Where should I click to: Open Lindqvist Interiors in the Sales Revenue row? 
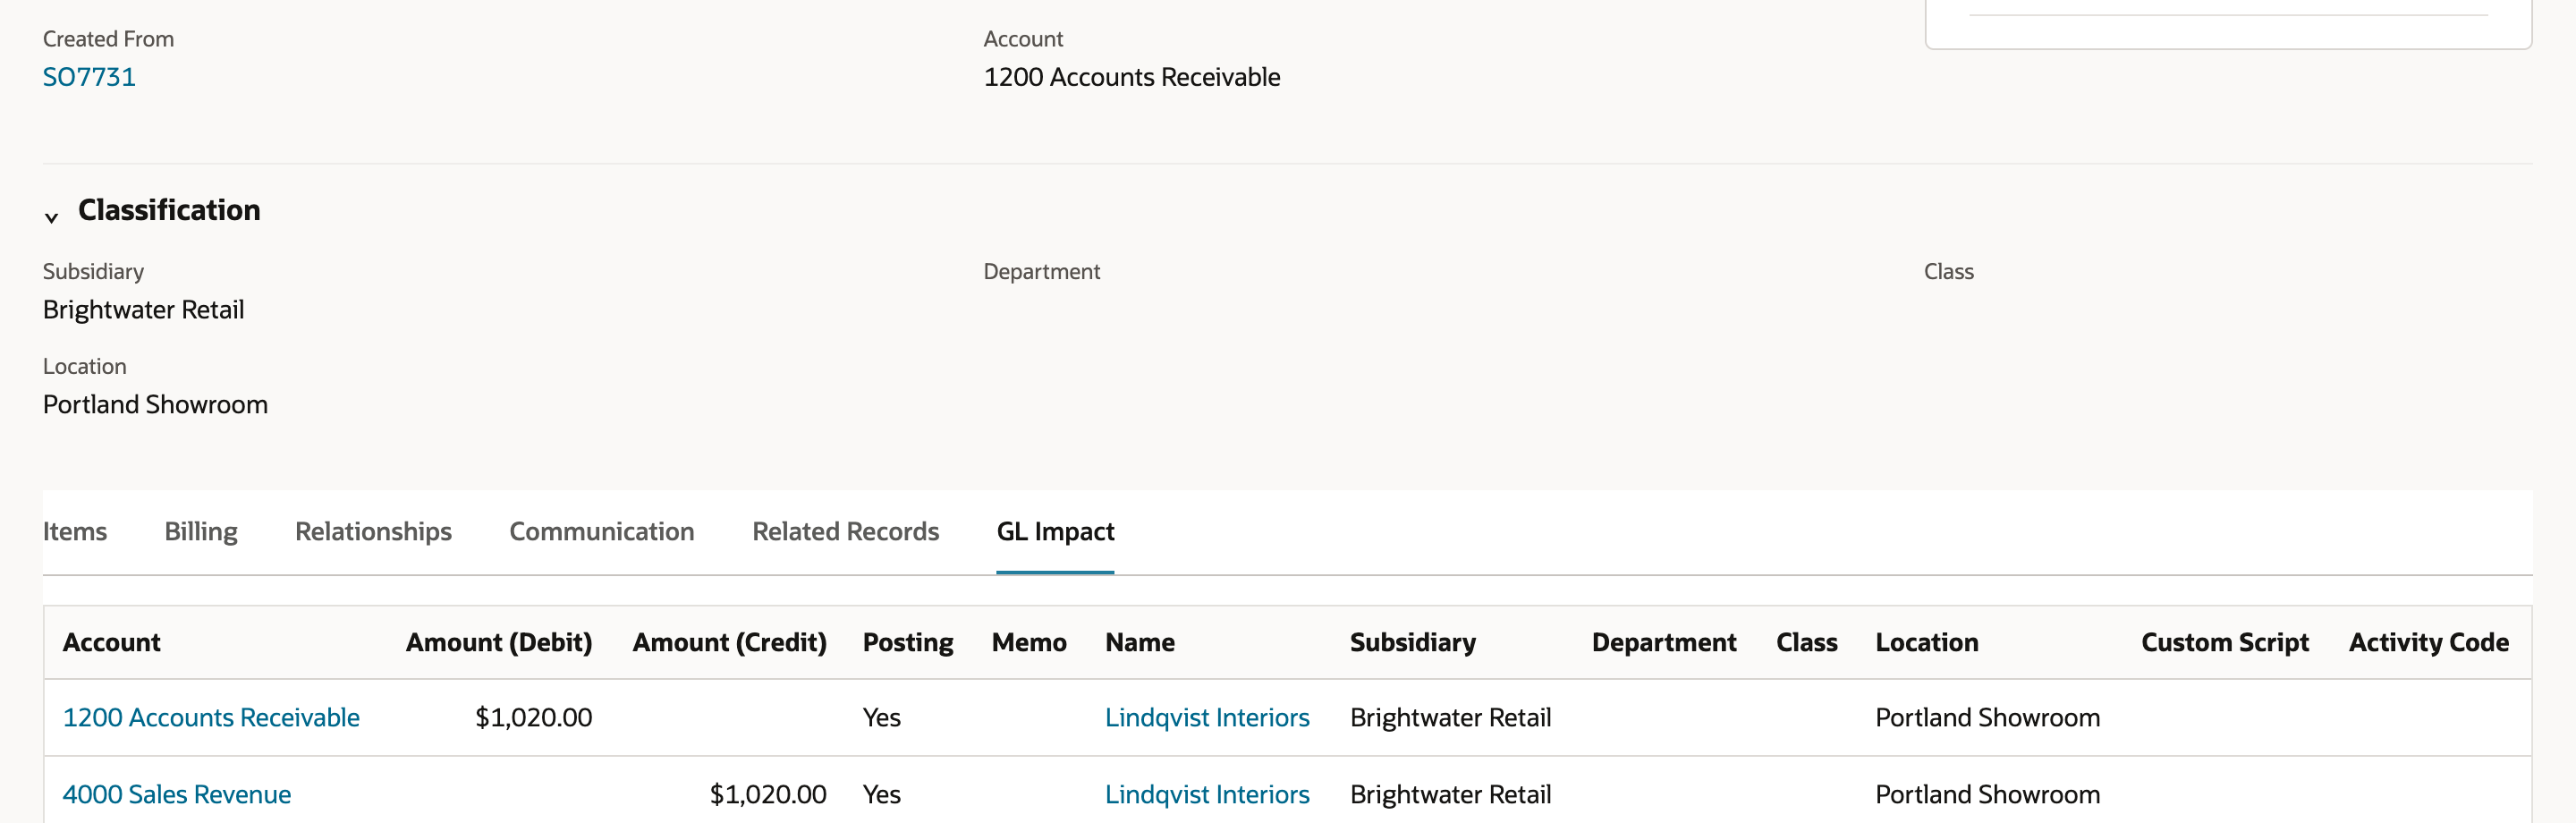1207,794
